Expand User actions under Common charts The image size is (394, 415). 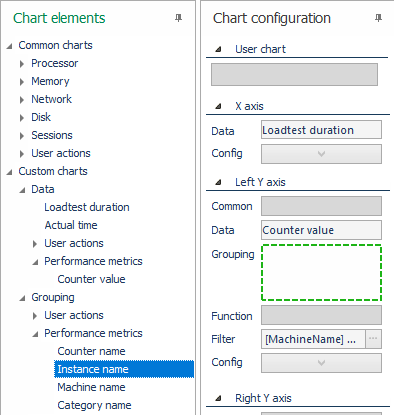pos(22,154)
